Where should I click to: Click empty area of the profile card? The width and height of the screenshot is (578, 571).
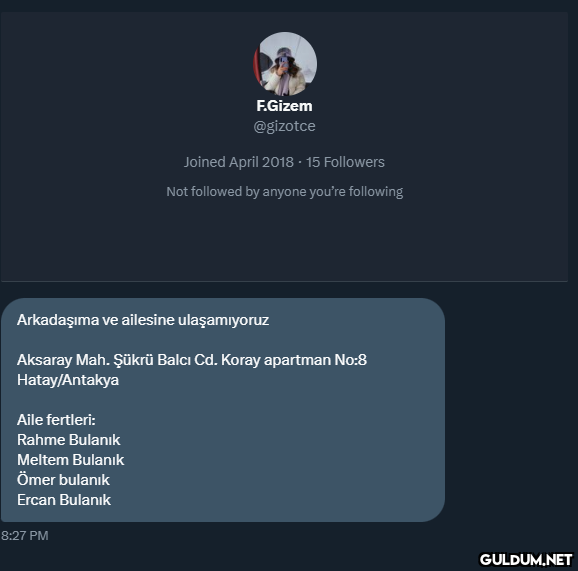284,240
